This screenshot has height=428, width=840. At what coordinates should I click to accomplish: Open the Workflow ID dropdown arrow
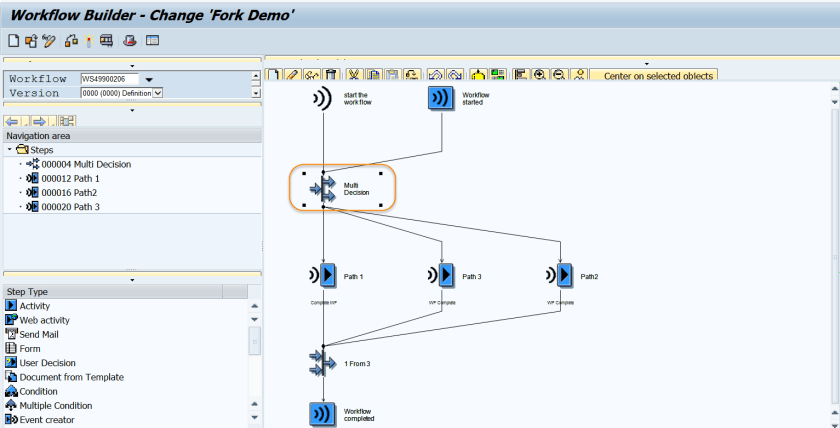tap(149, 80)
